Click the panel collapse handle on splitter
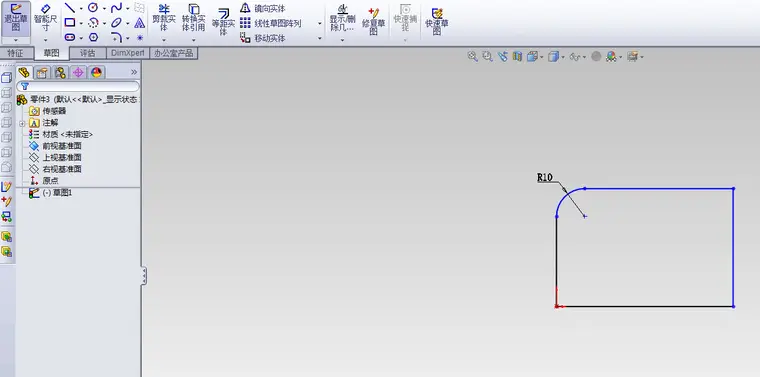The image size is (760, 377). click(x=144, y=276)
